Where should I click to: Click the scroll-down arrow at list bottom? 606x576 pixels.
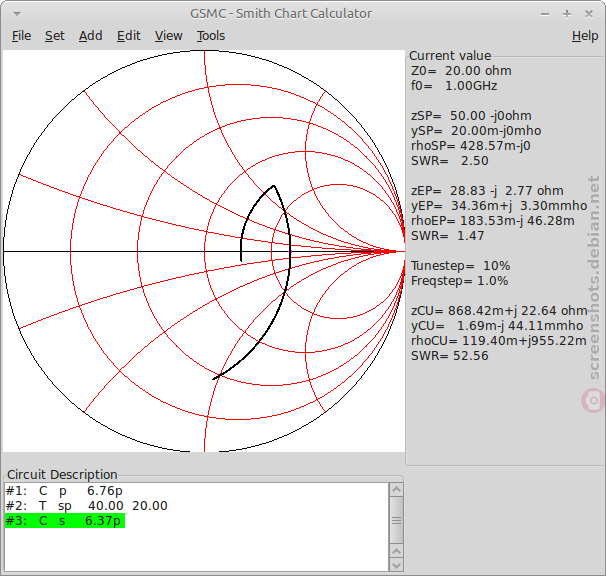(396, 565)
